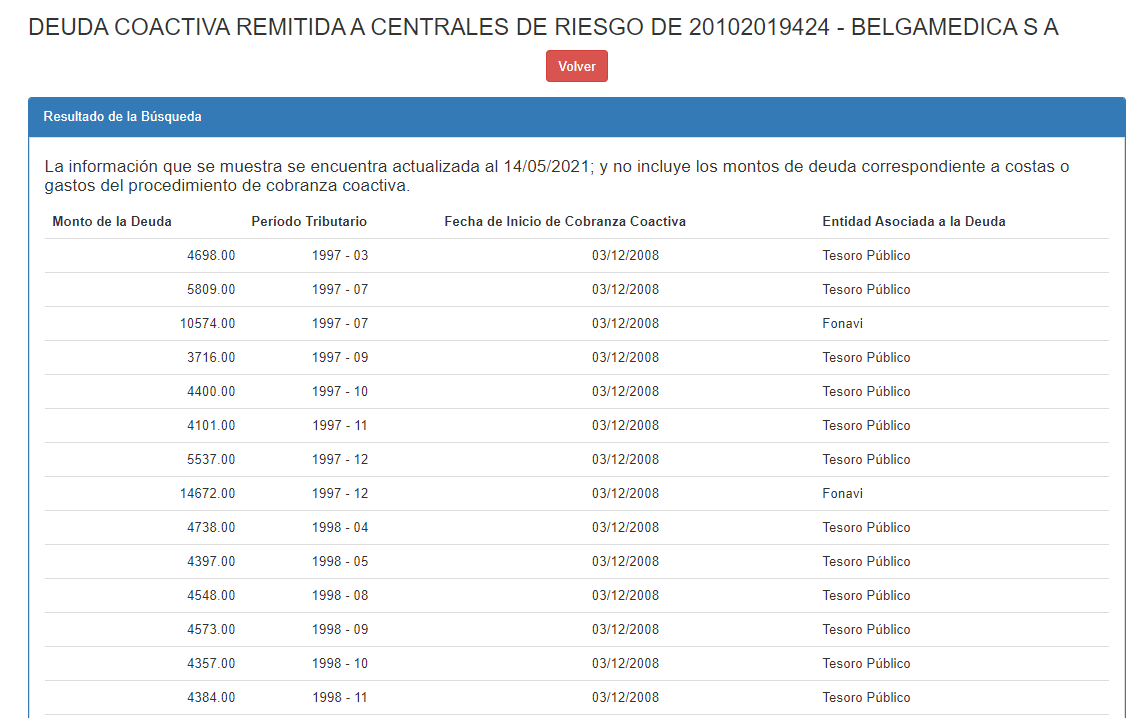Click Fonavi in the 14672.00 row
This screenshot has height=718, width=1137.
click(x=843, y=494)
